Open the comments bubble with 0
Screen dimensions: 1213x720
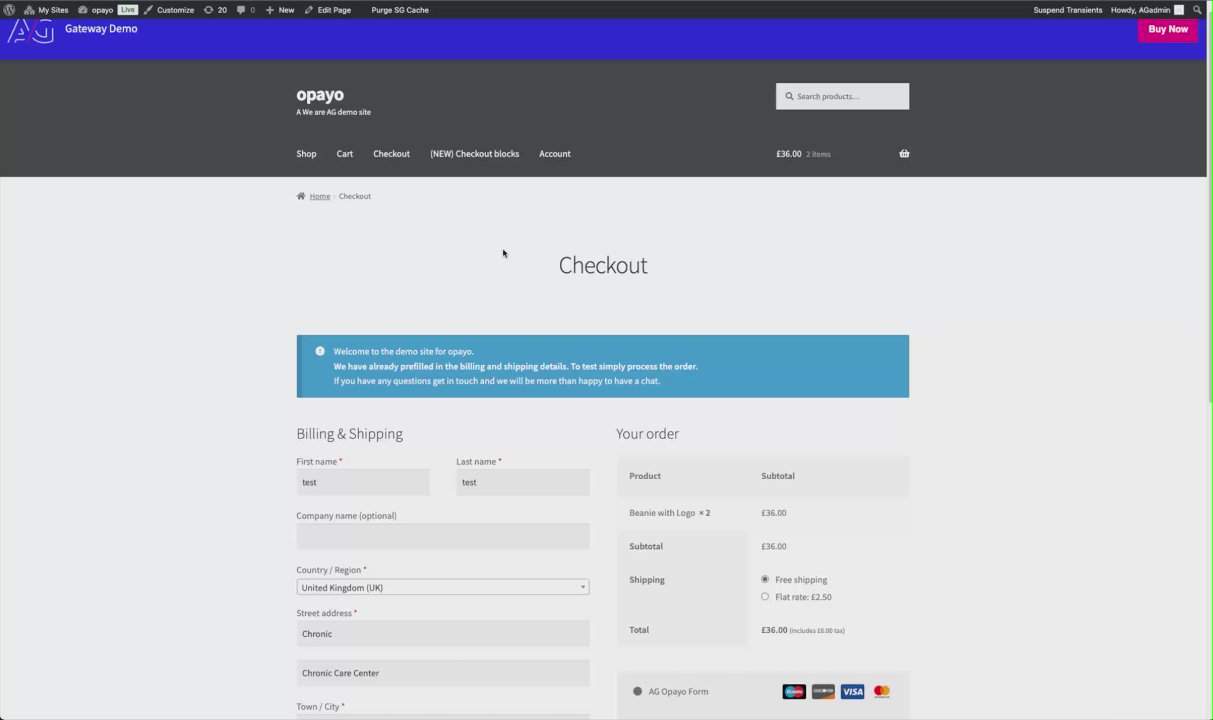coord(246,9)
